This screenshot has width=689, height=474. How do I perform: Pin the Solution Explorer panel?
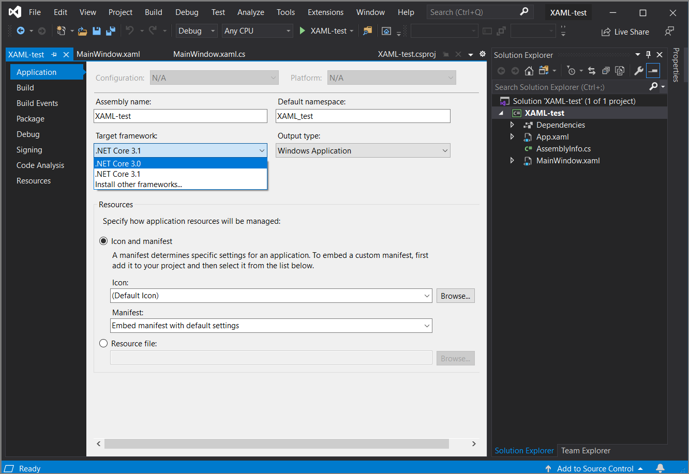[x=648, y=54]
